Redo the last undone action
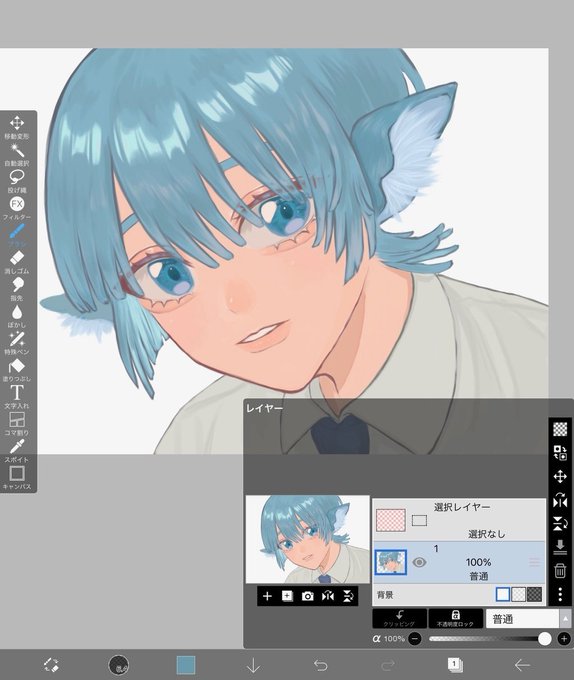Screen dimensions: 574x680 (x=388, y=665)
